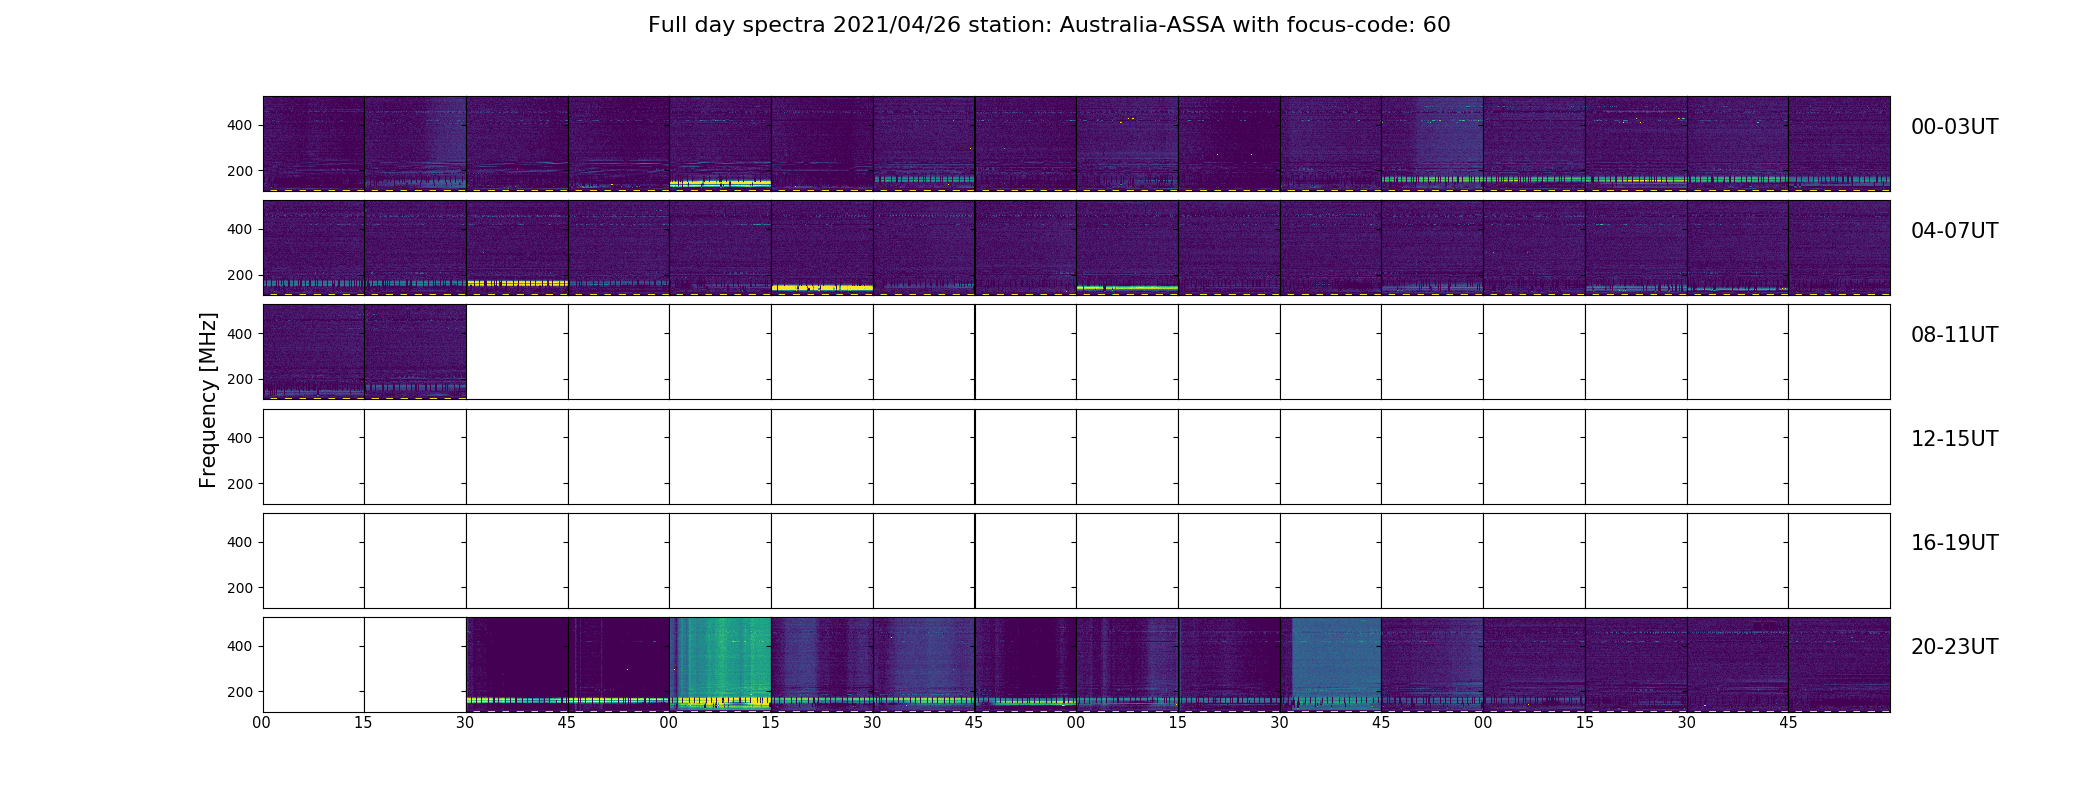Select the '16-19UT' row label
This screenshot has width=2100, height=800.
click(x=1954, y=543)
